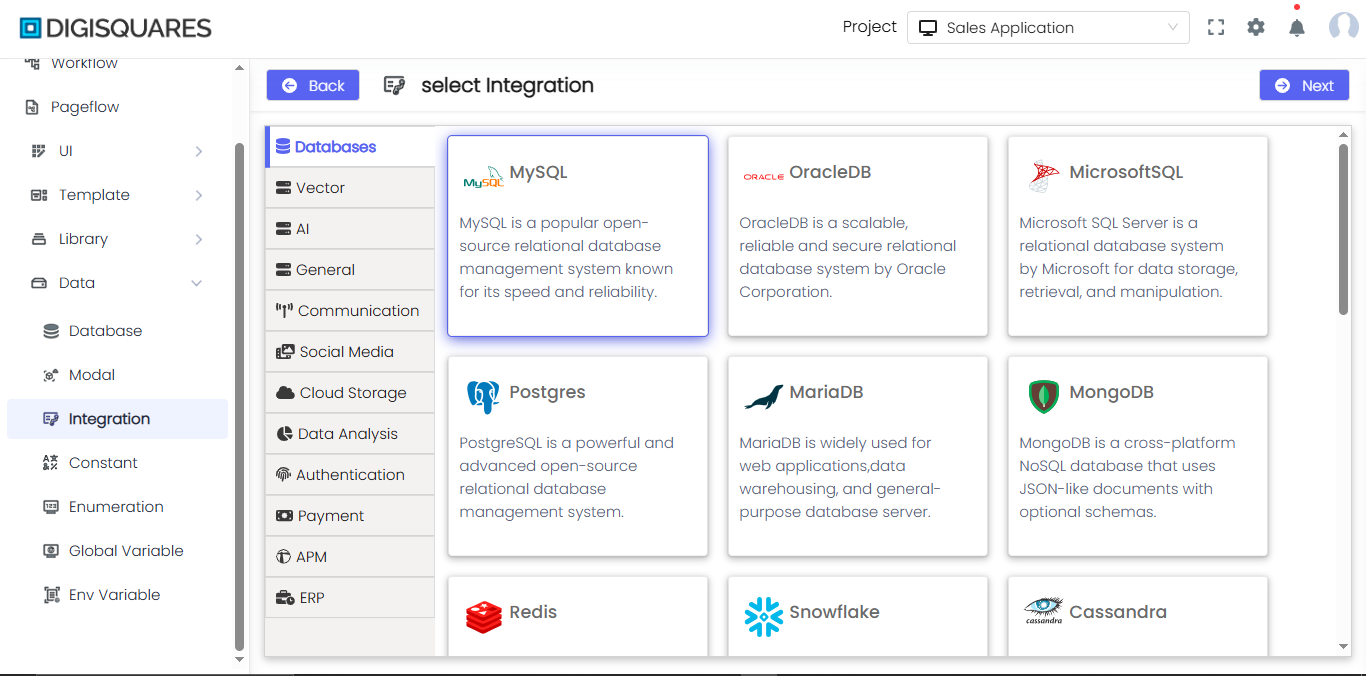Click the Library sidebar icon
This screenshot has height=676, width=1366.
pos(39,239)
